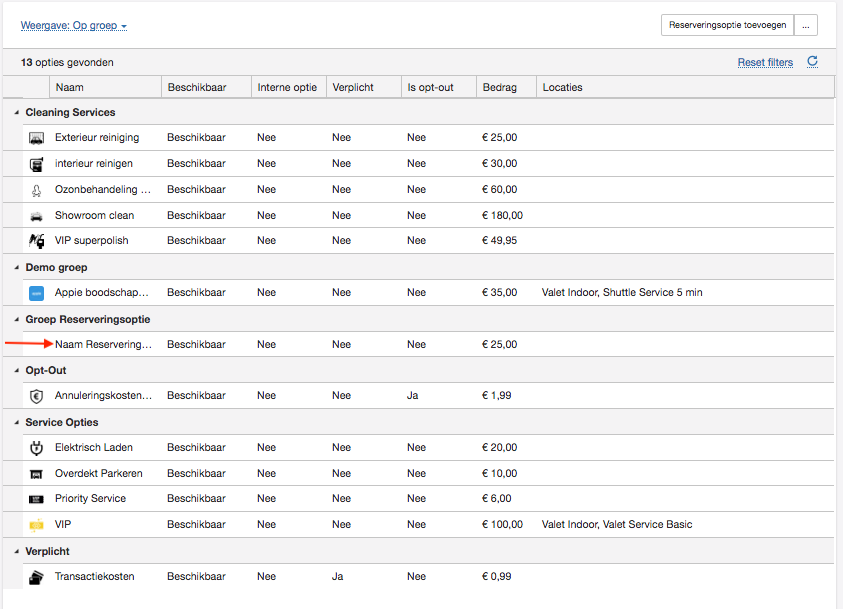Open the Appie boodschap... option
The height and width of the screenshot is (609, 843).
point(102,292)
